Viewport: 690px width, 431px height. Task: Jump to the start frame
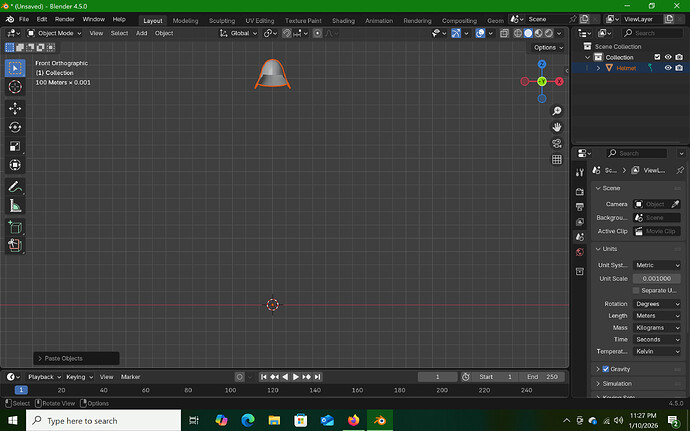(264, 377)
